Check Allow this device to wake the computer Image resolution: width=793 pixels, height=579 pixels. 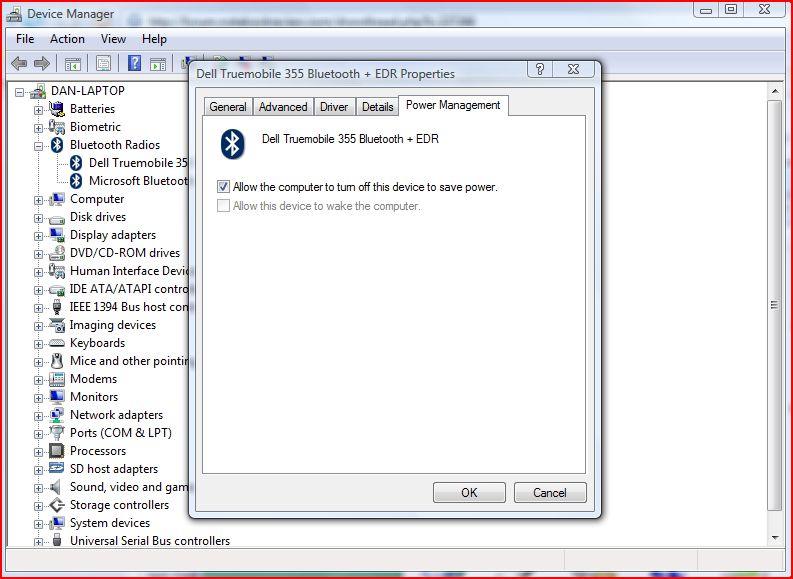(x=223, y=206)
